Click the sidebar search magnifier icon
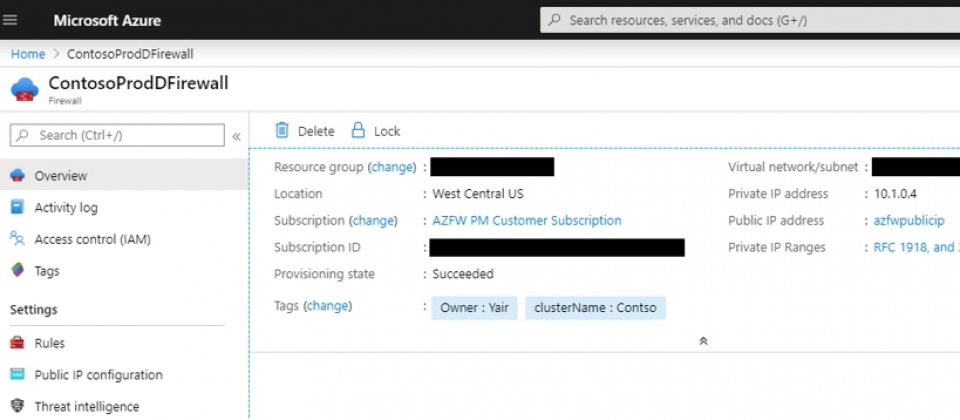960x420 pixels. coord(23,135)
